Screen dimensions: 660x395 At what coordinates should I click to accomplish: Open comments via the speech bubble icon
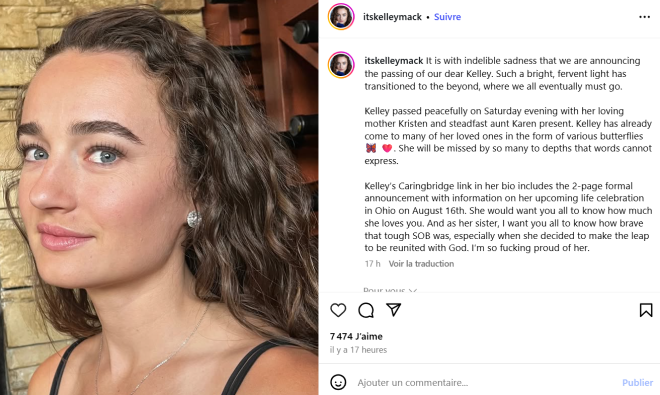click(366, 310)
